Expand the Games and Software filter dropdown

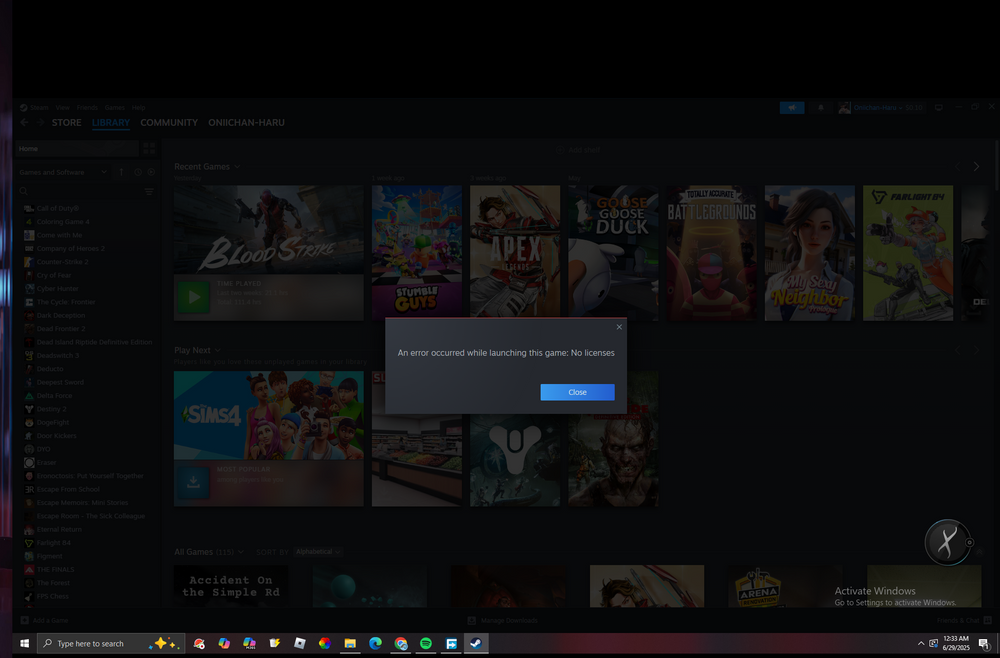[x=62, y=172]
